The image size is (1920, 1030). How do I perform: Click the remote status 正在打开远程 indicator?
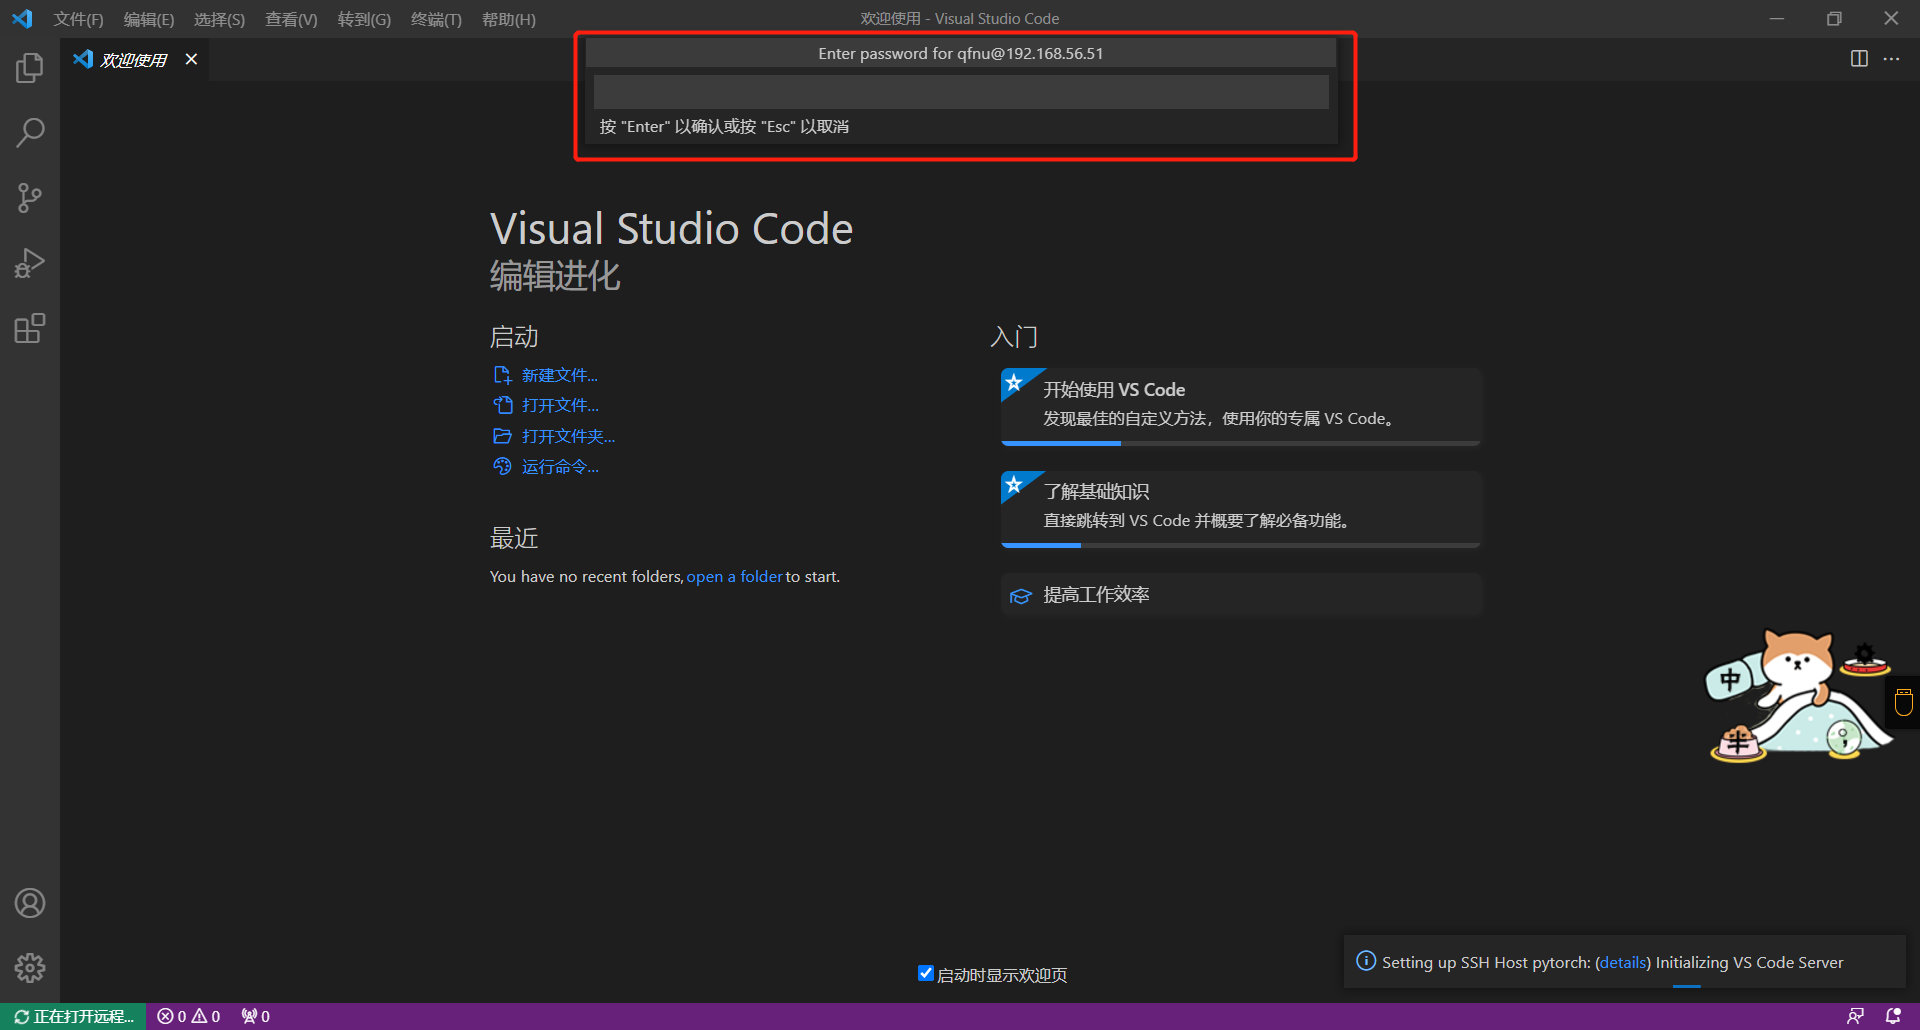[x=73, y=1016]
